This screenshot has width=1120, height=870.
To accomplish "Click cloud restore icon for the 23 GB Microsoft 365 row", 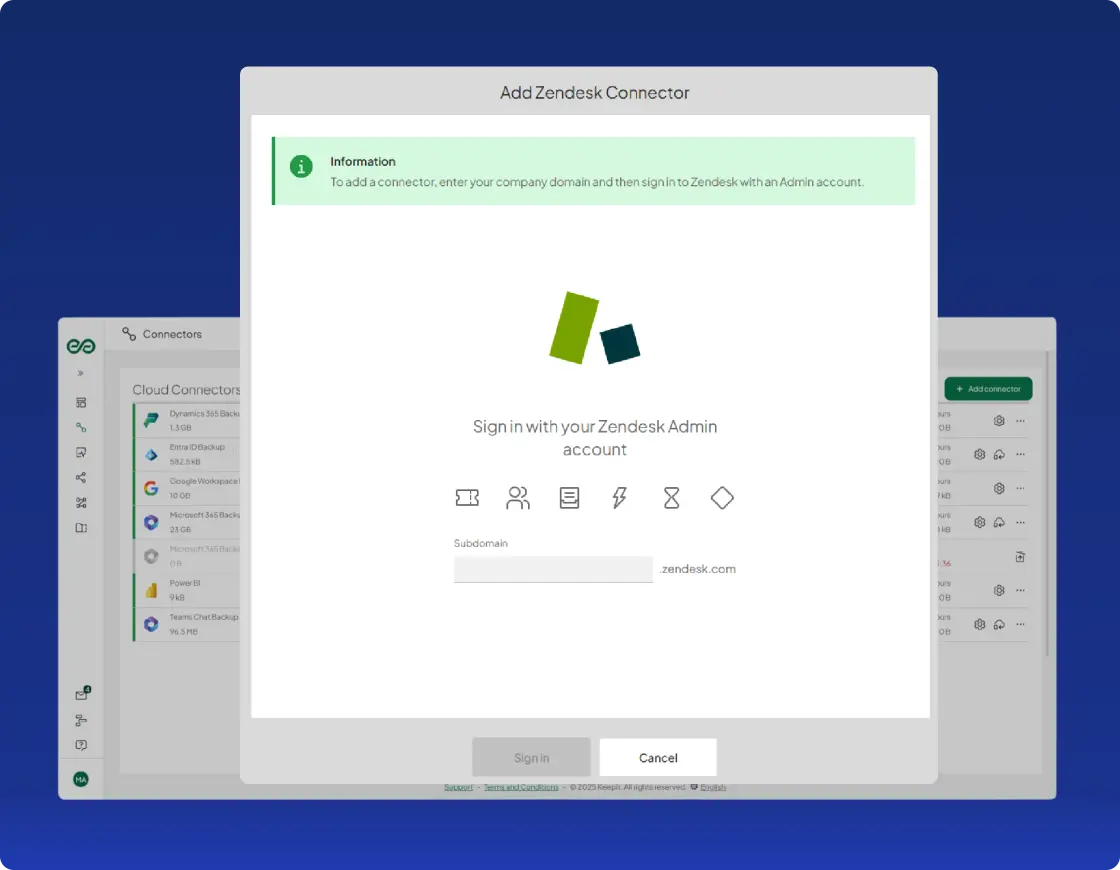I will 999,522.
